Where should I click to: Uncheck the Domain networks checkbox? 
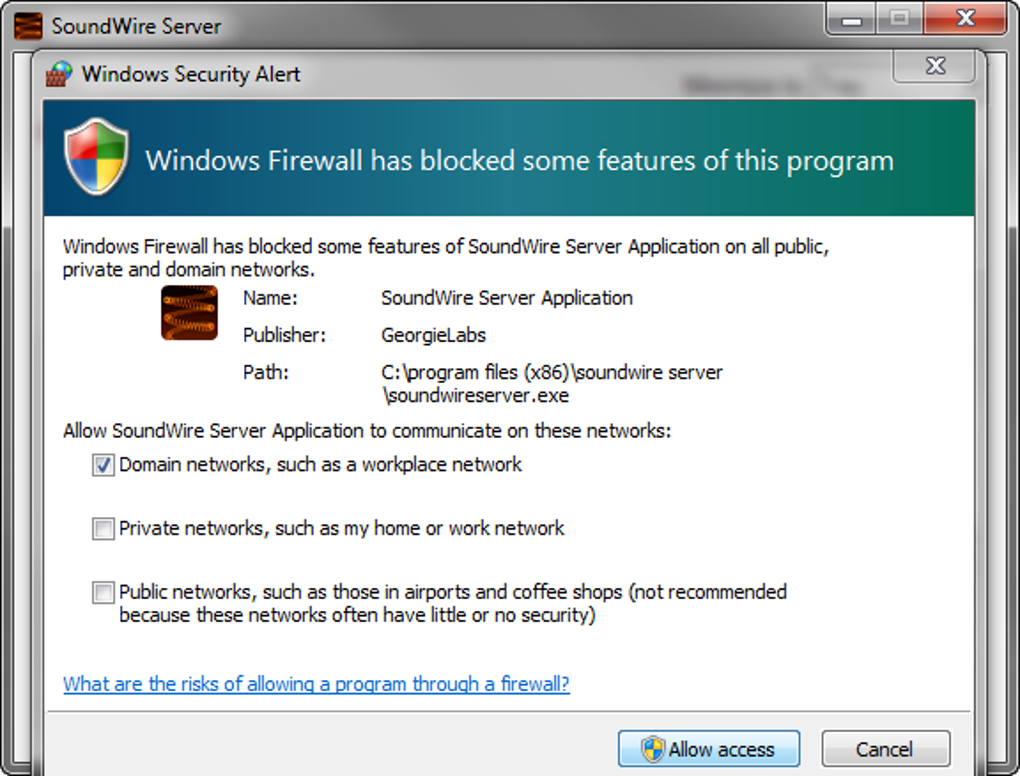tap(103, 466)
